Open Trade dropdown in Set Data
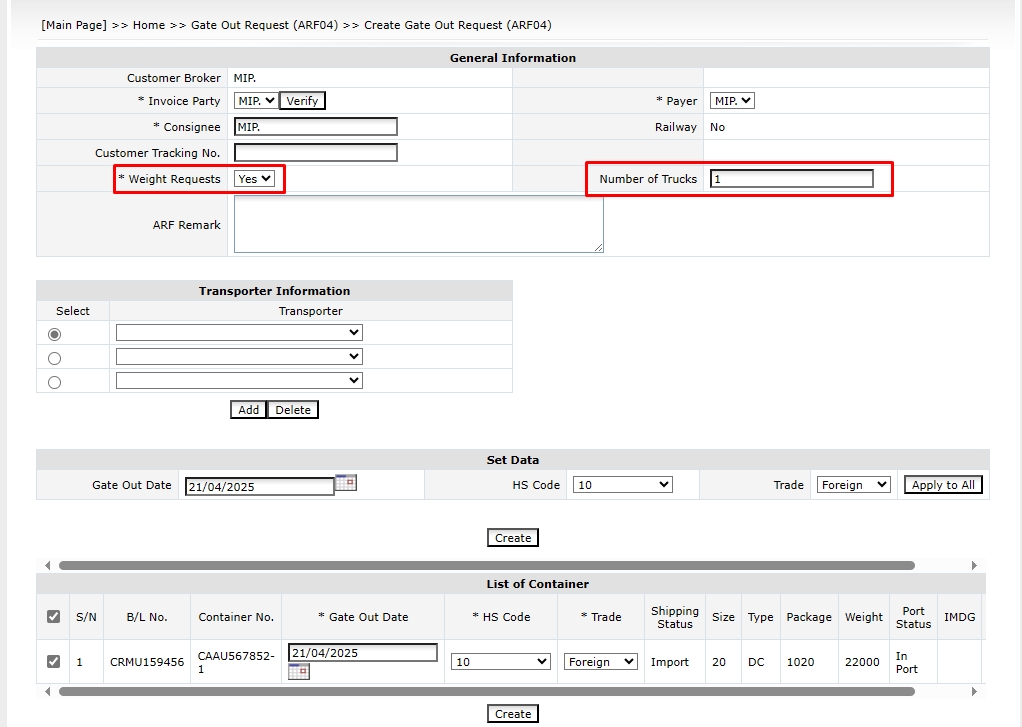The image size is (1022, 727). pyautogui.click(x=853, y=485)
